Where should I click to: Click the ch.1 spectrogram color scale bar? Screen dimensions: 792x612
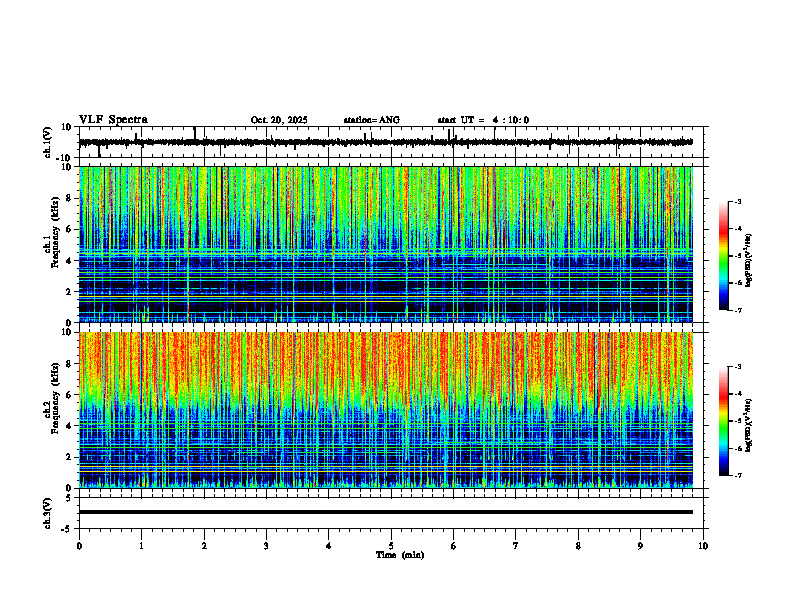coord(723,256)
